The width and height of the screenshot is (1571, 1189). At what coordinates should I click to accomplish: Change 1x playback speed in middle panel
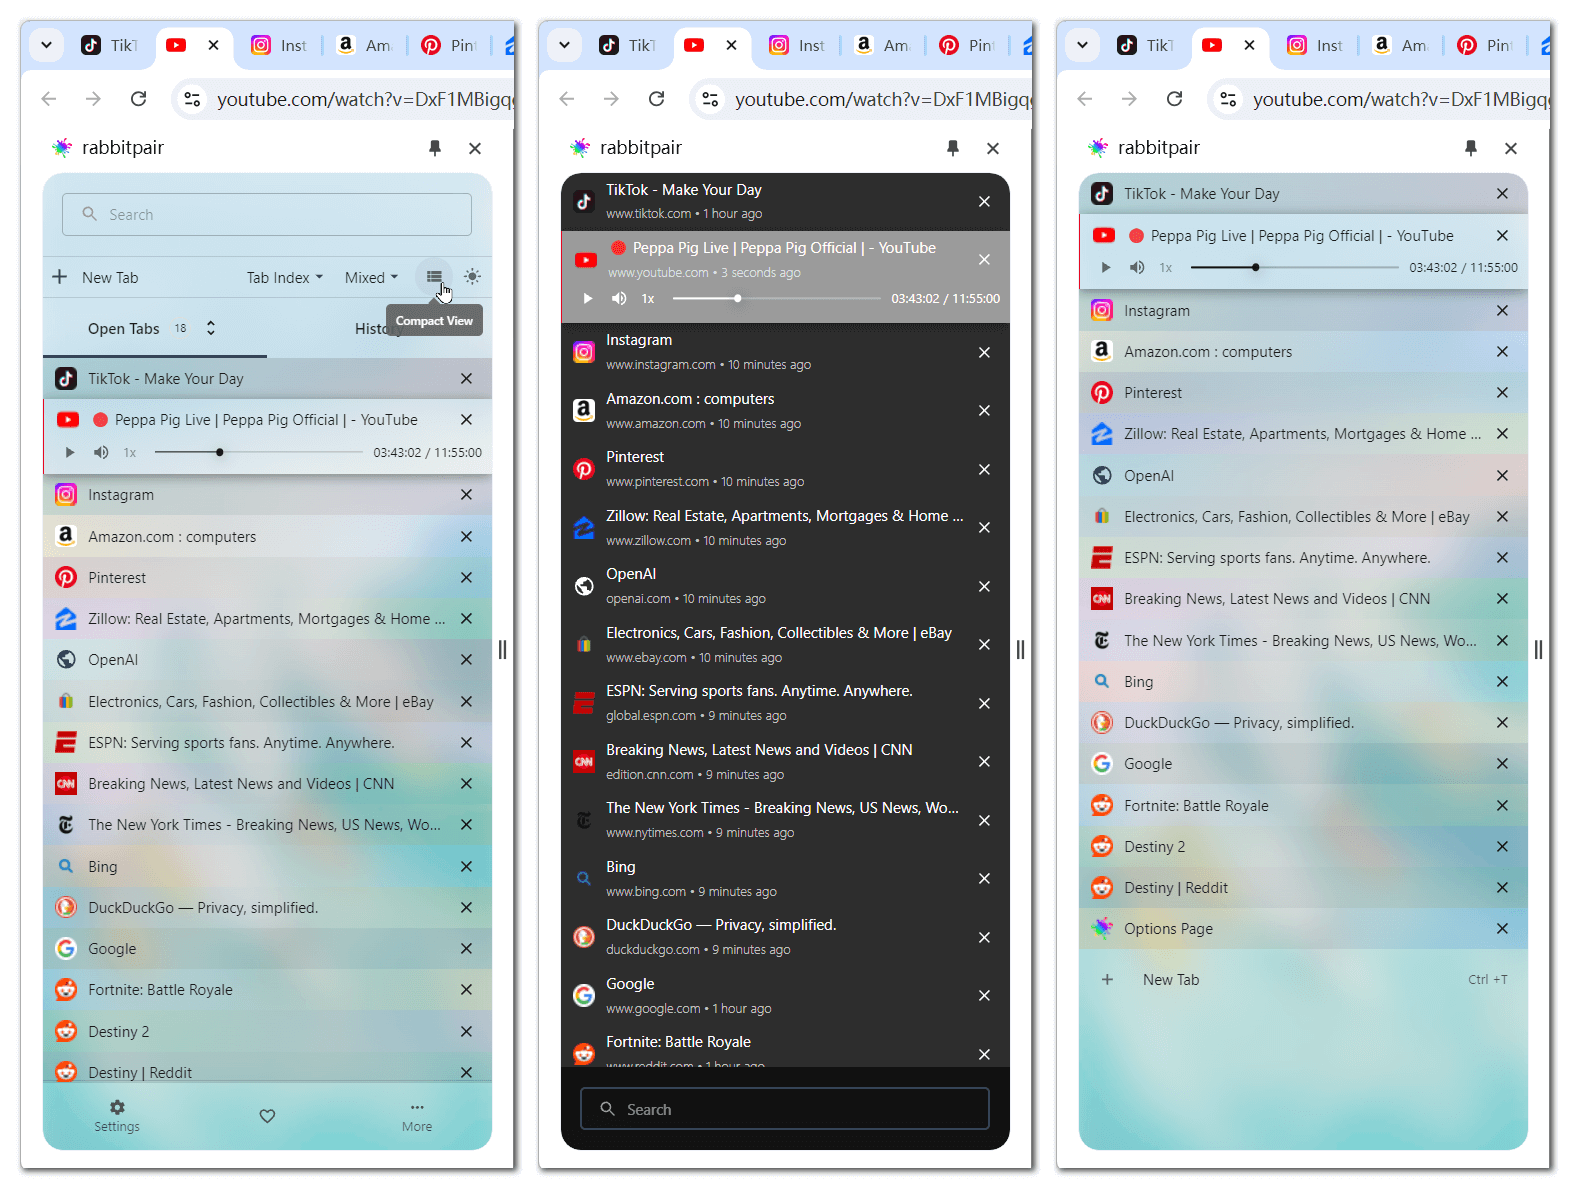click(x=648, y=298)
